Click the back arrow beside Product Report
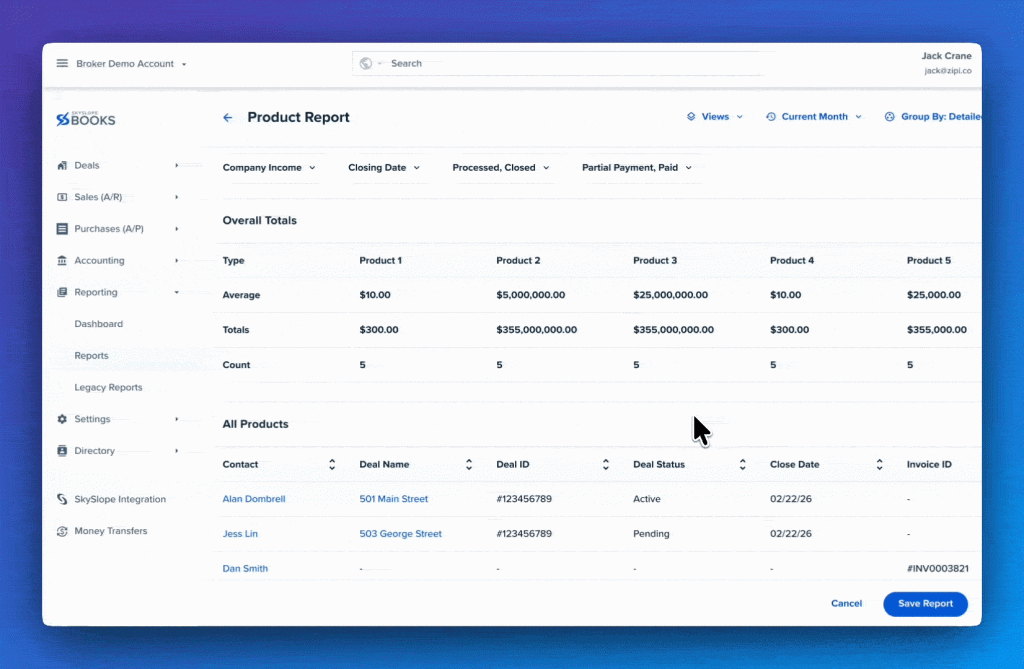This screenshot has width=1024, height=669. coord(227,118)
